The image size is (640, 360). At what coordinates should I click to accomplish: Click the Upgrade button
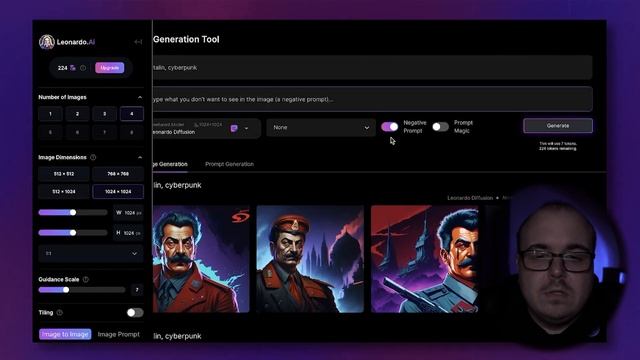click(109, 68)
